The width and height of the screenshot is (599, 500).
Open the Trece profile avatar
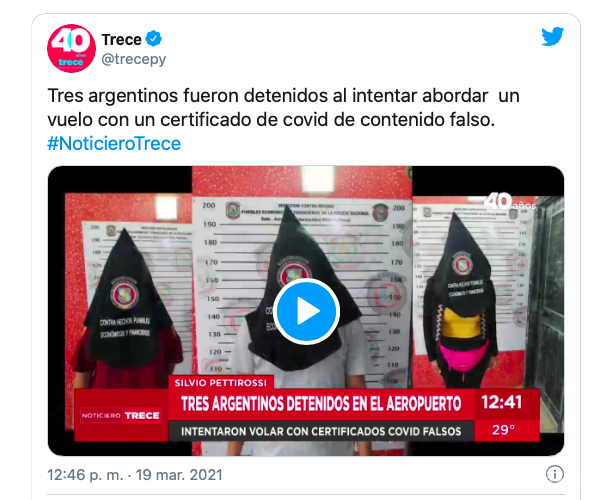click(71, 49)
